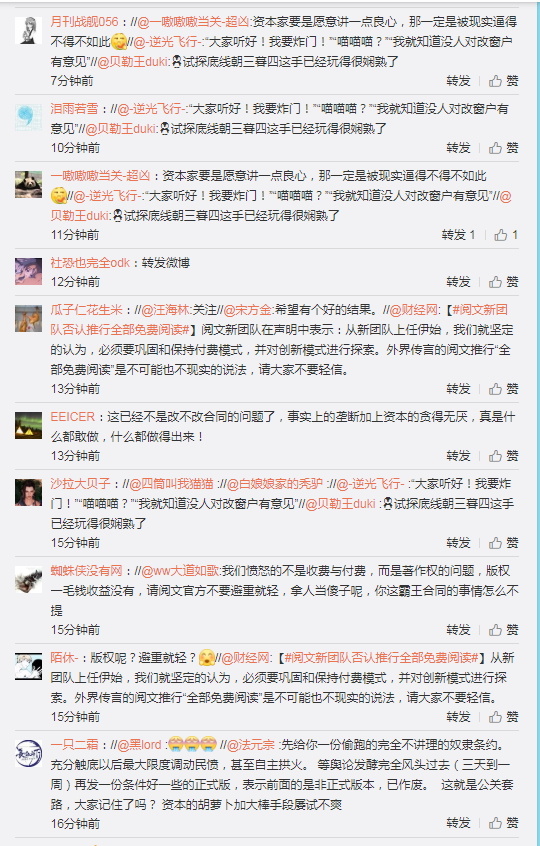Click 转发 1 on 一嗷嗷嗷当关-超凶's comment
This screenshot has width=540, height=846.
click(459, 235)
